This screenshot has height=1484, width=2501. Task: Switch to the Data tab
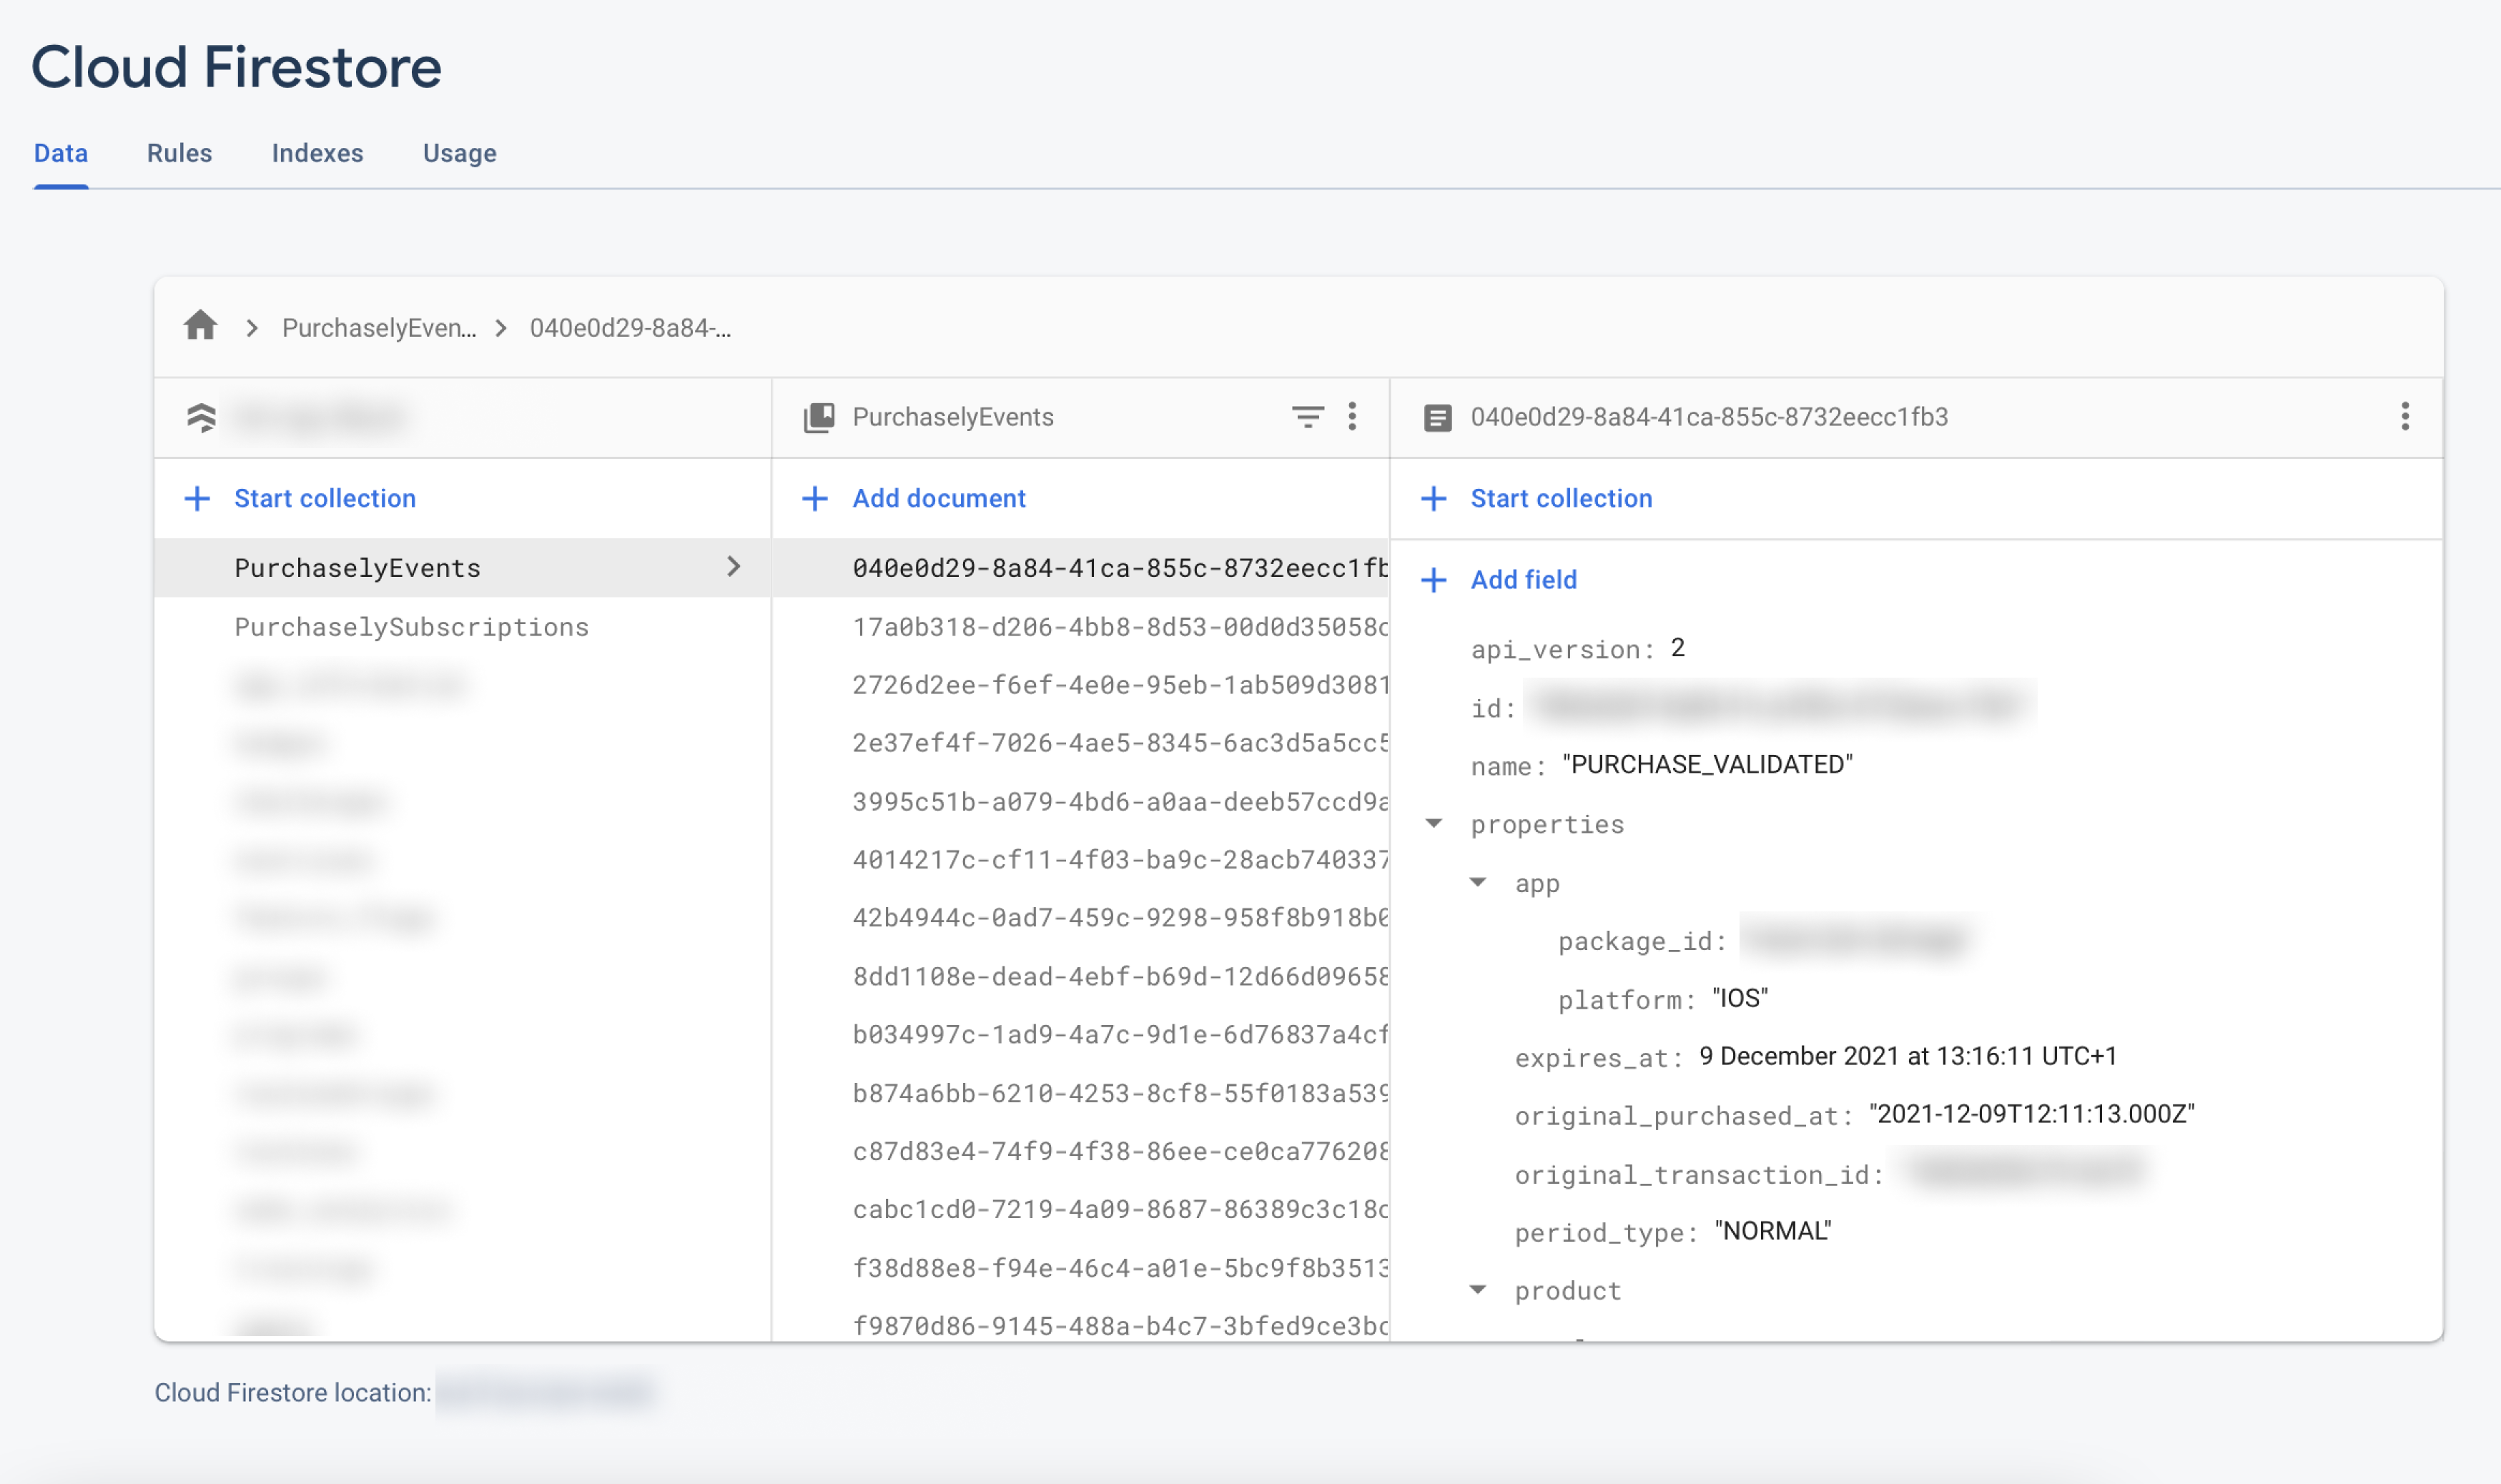(x=61, y=153)
